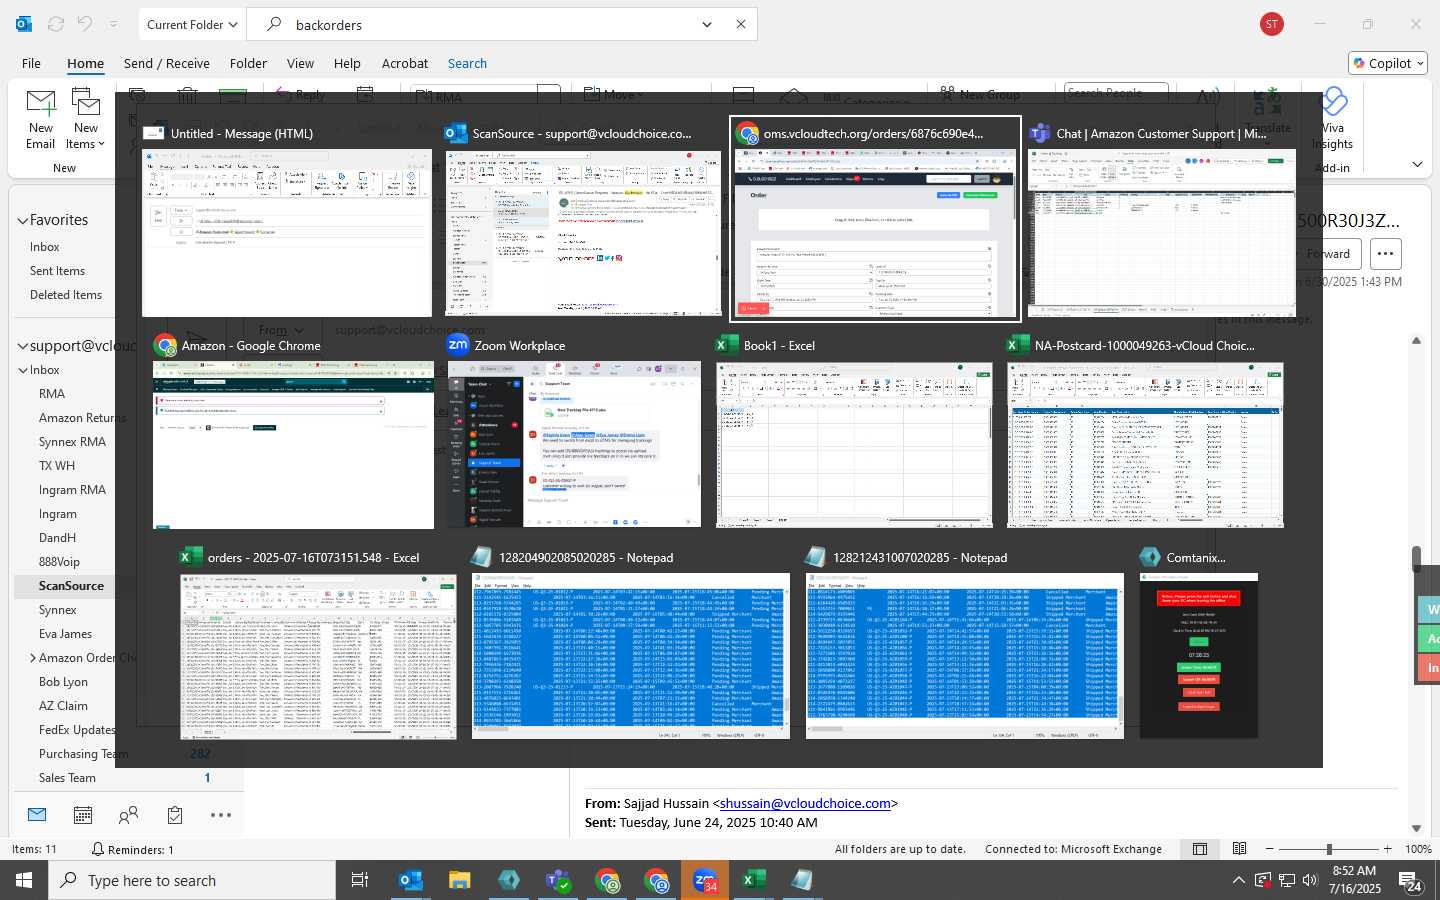Click the Outlook sync refresh icon
This screenshot has width=1440, height=900.
[x=56, y=24]
